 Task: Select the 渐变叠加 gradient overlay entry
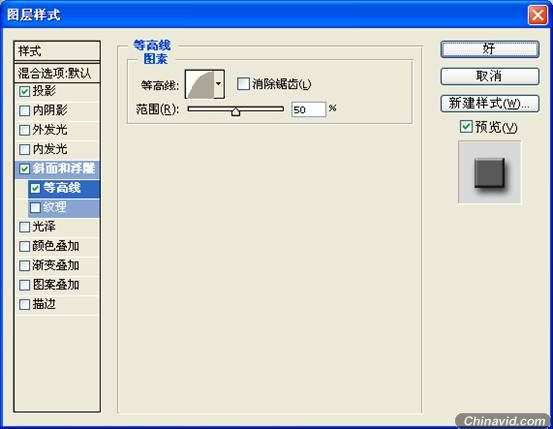pyautogui.click(x=57, y=265)
